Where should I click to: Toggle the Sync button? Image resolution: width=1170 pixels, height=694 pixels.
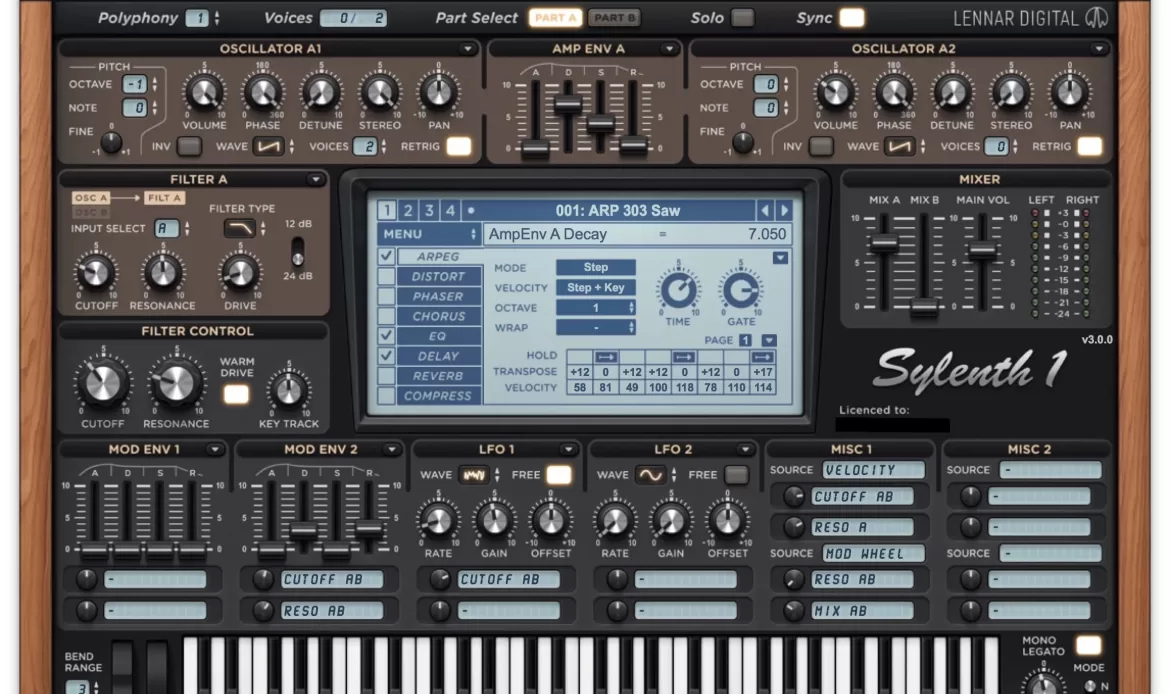coord(851,18)
